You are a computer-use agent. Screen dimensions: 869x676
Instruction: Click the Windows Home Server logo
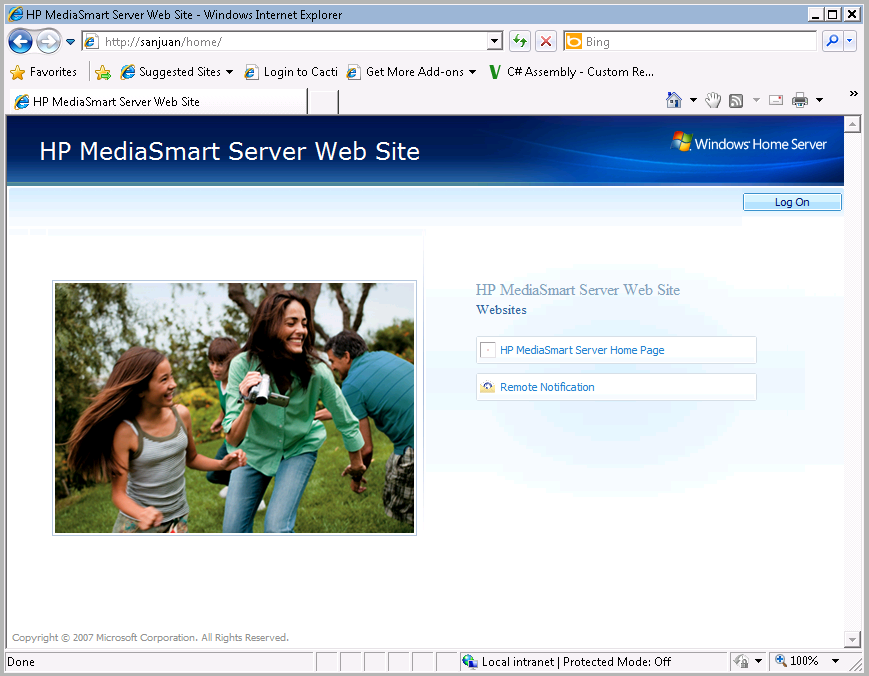click(749, 143)
